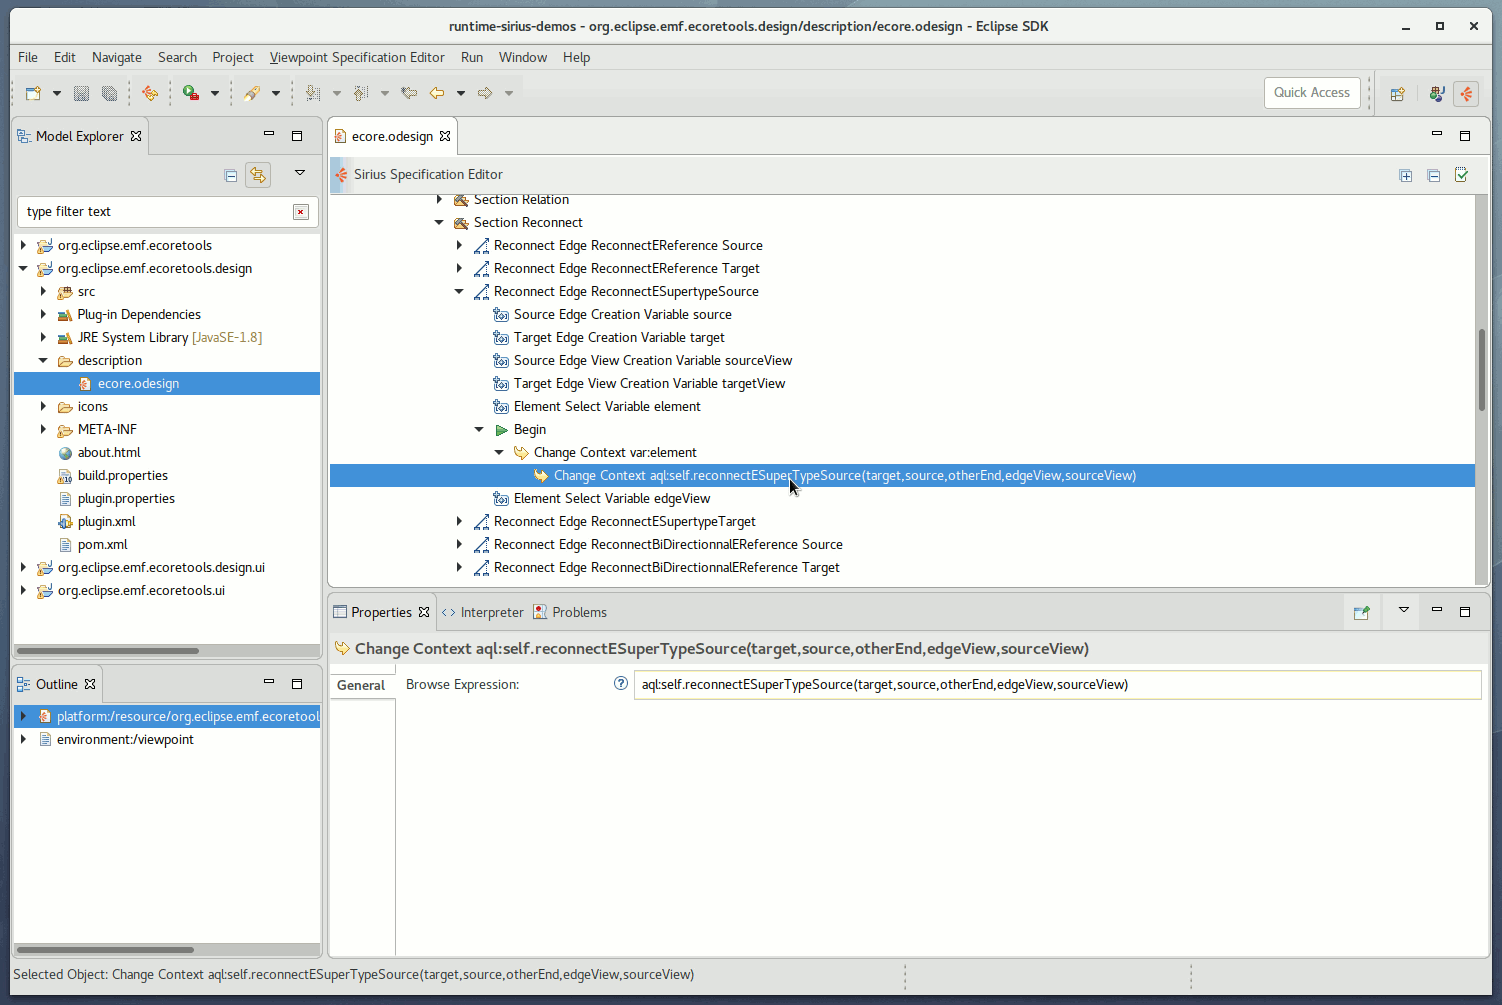The image size is (1502, 1005).
Task: Click the type filter text field
Action: pyautogui.click(x=155, y=211)
